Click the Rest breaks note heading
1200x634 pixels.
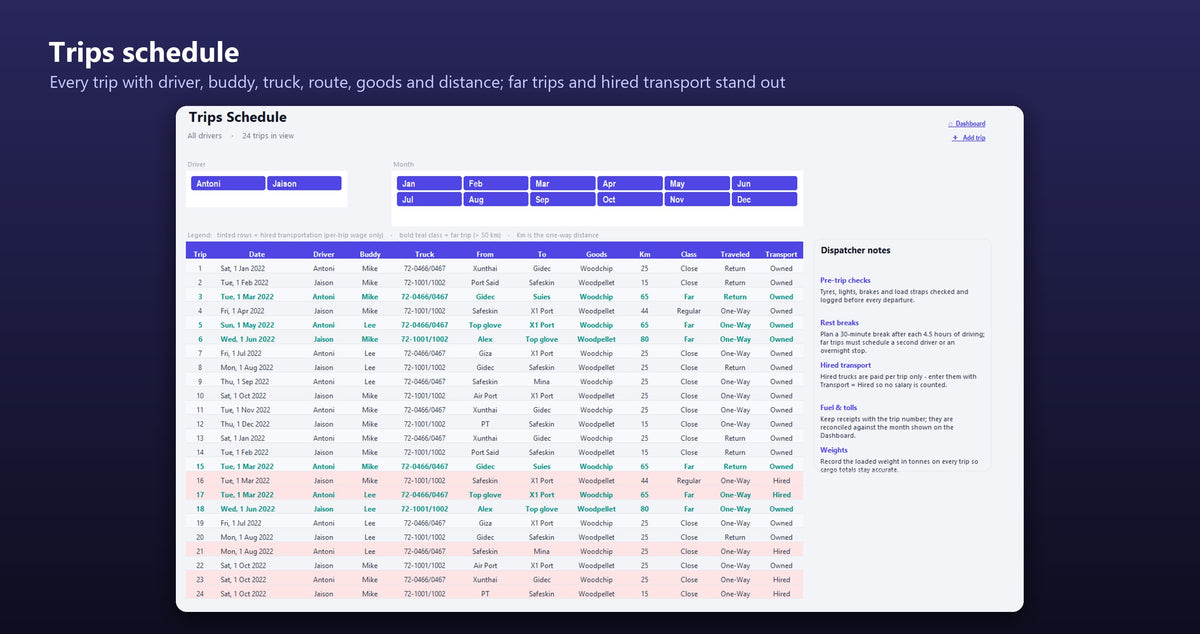pyautogui.click(x=839, y=323)
